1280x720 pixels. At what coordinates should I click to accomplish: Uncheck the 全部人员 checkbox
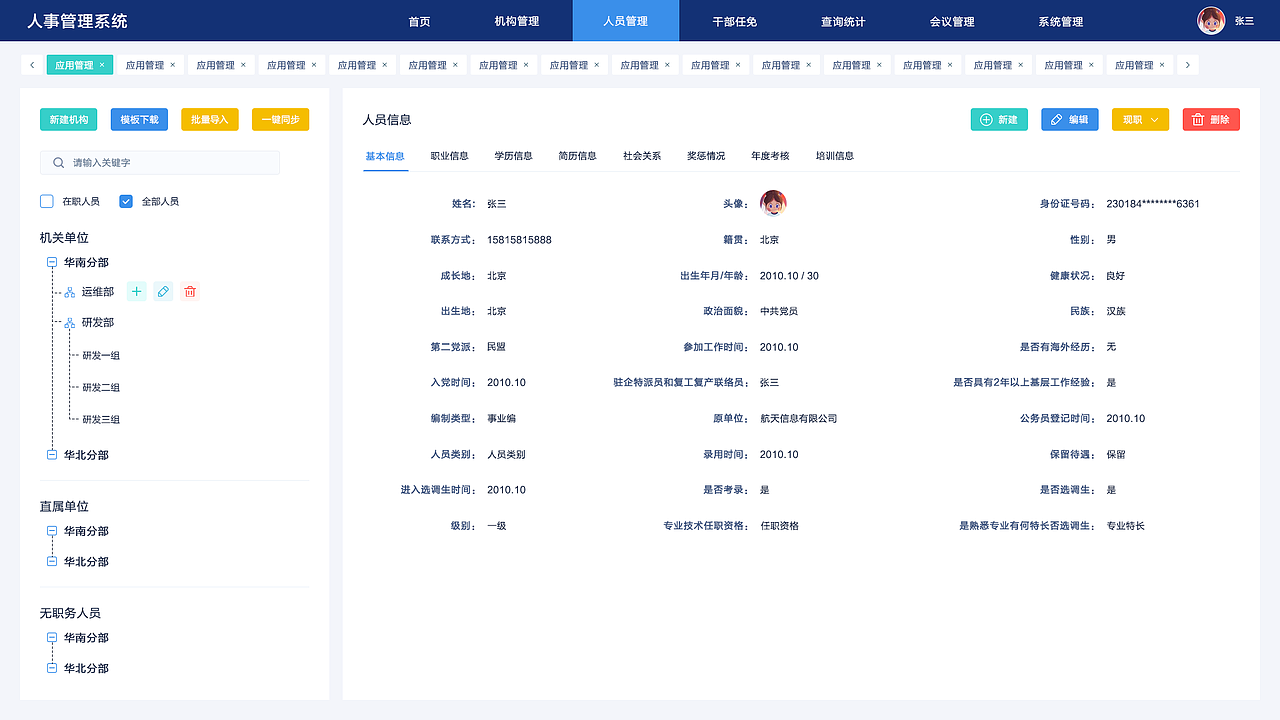point(124,200)
